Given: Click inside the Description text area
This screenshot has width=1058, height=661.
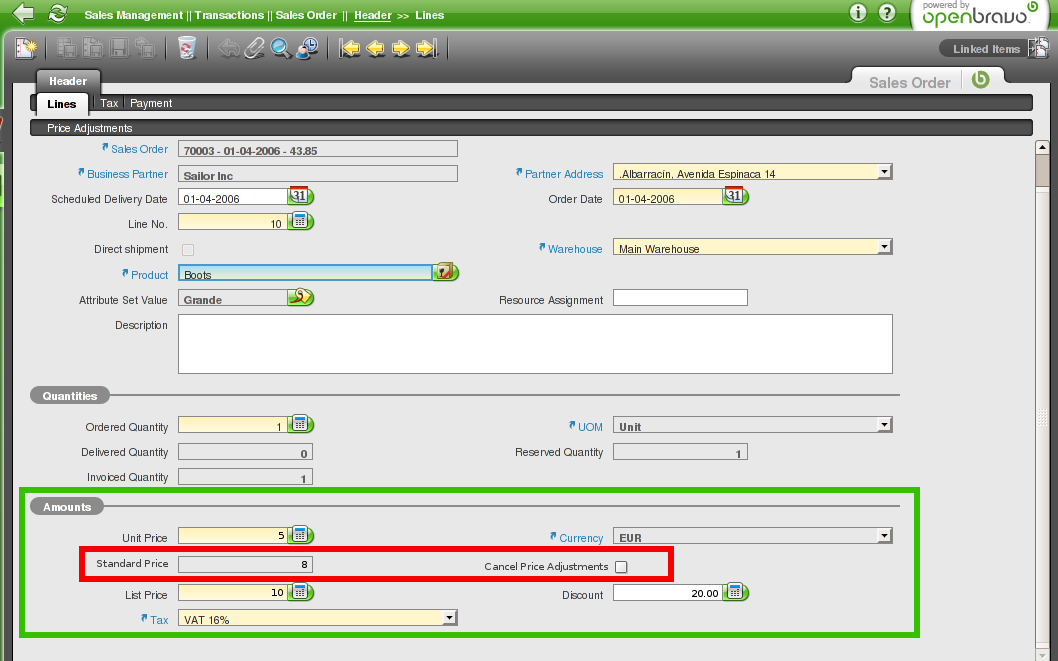Looking at the screenshot, I should pyautogui.click(x=534, y=343).
